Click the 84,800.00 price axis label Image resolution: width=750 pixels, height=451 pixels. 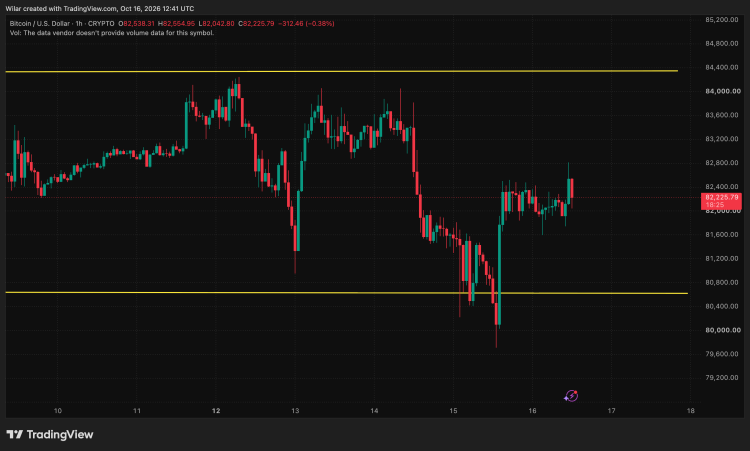pyautogui.click(x=722, y=44)
